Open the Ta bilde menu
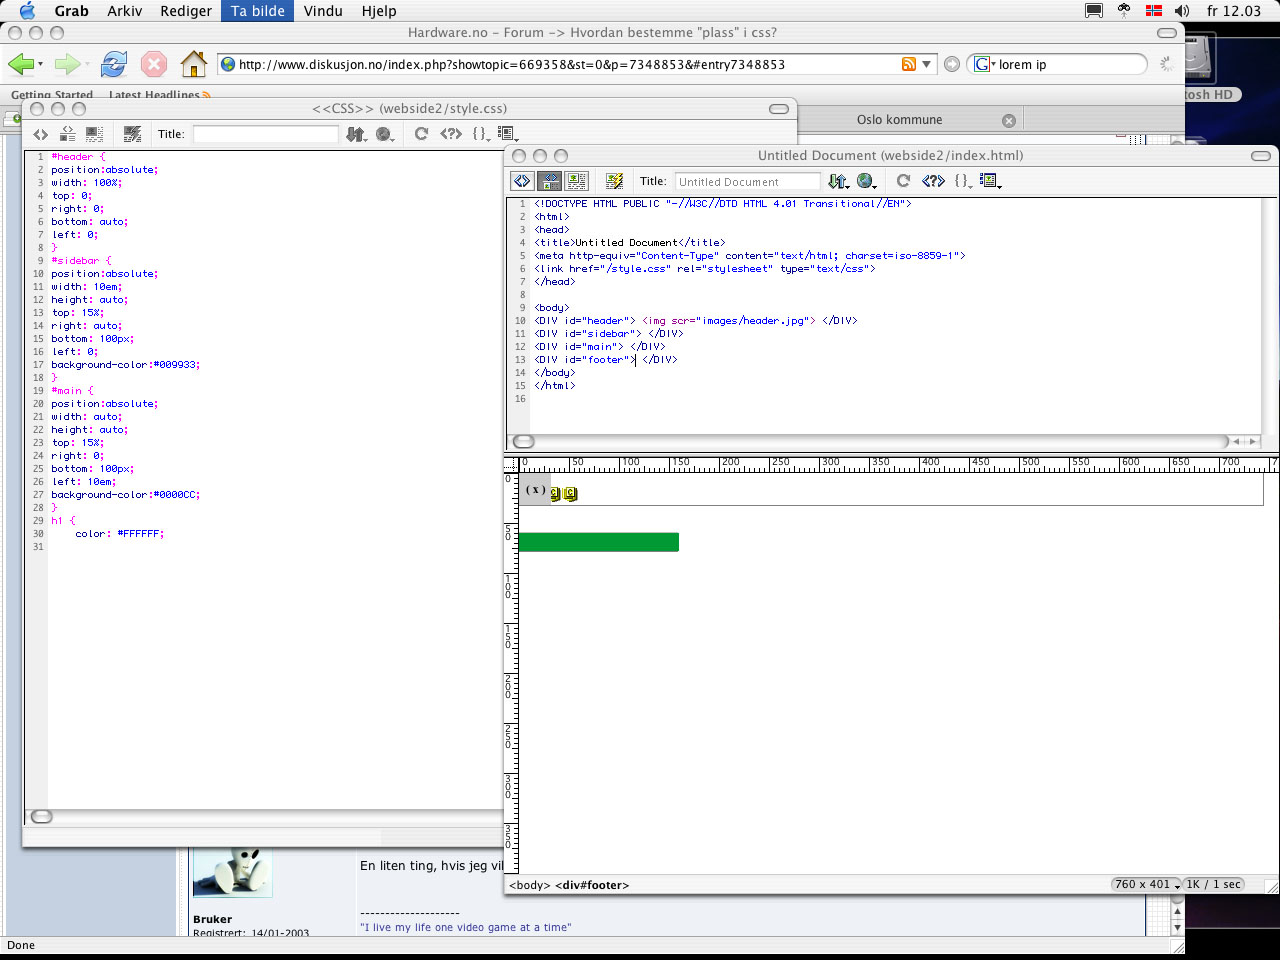 click(x=257, y=11)
